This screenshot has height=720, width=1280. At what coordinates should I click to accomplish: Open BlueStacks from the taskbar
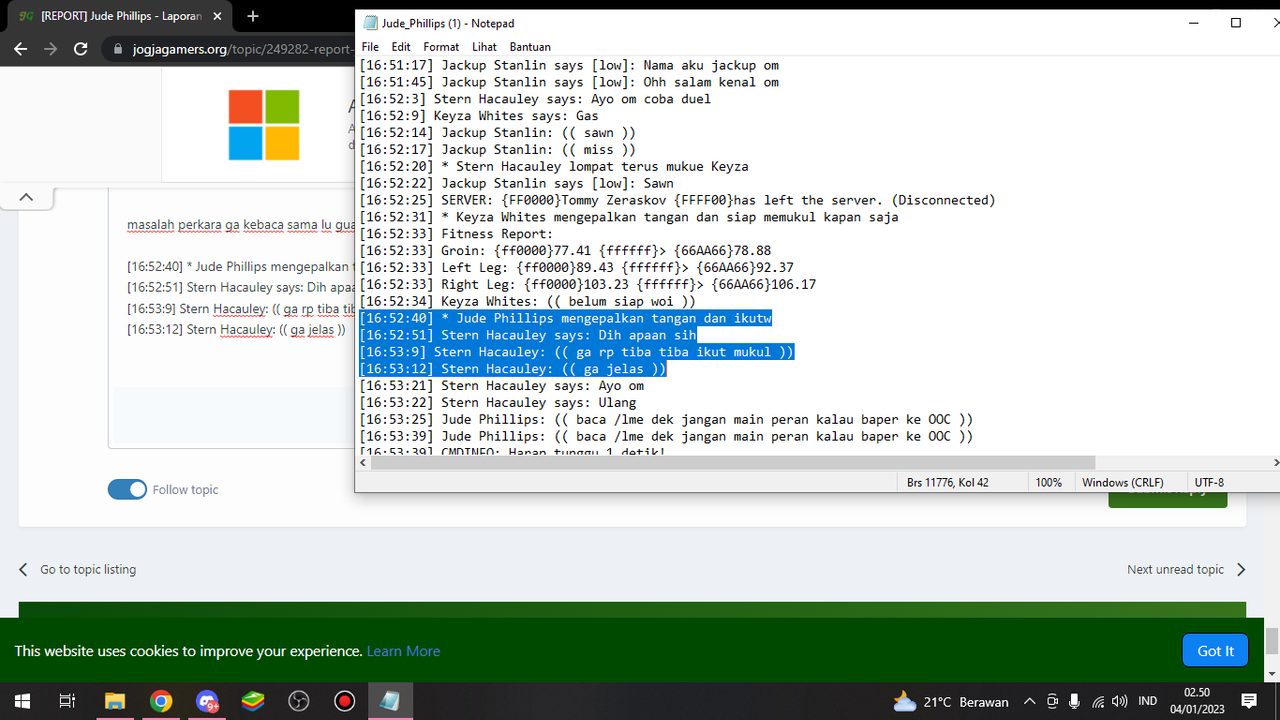[x=253, y=701]
